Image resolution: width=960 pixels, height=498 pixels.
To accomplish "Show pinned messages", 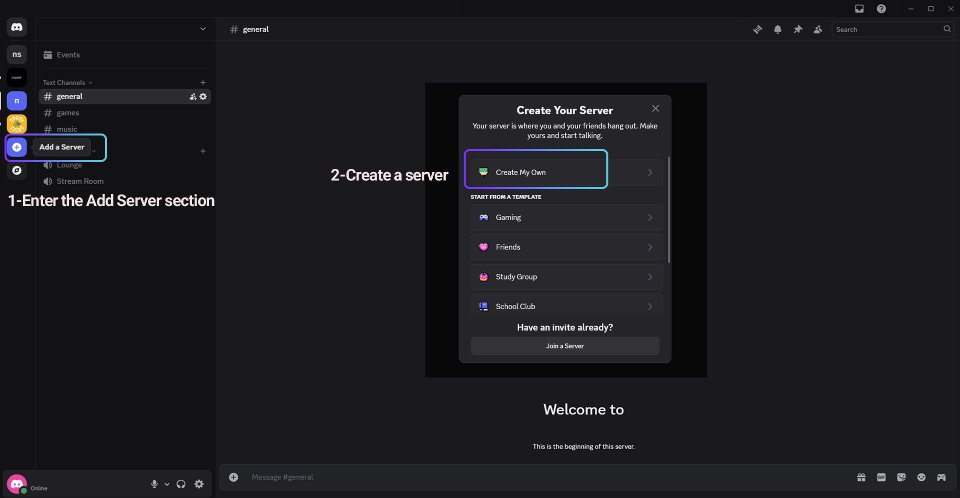I will click(x=798, y=29).
